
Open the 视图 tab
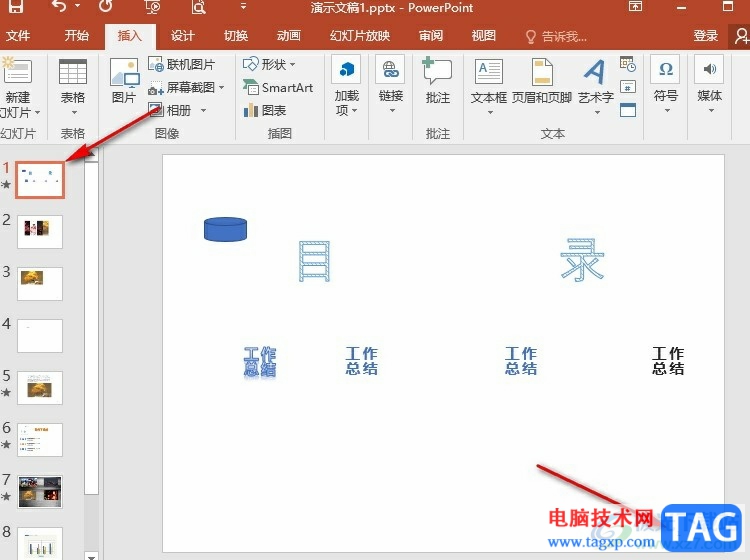pos(484,36)
